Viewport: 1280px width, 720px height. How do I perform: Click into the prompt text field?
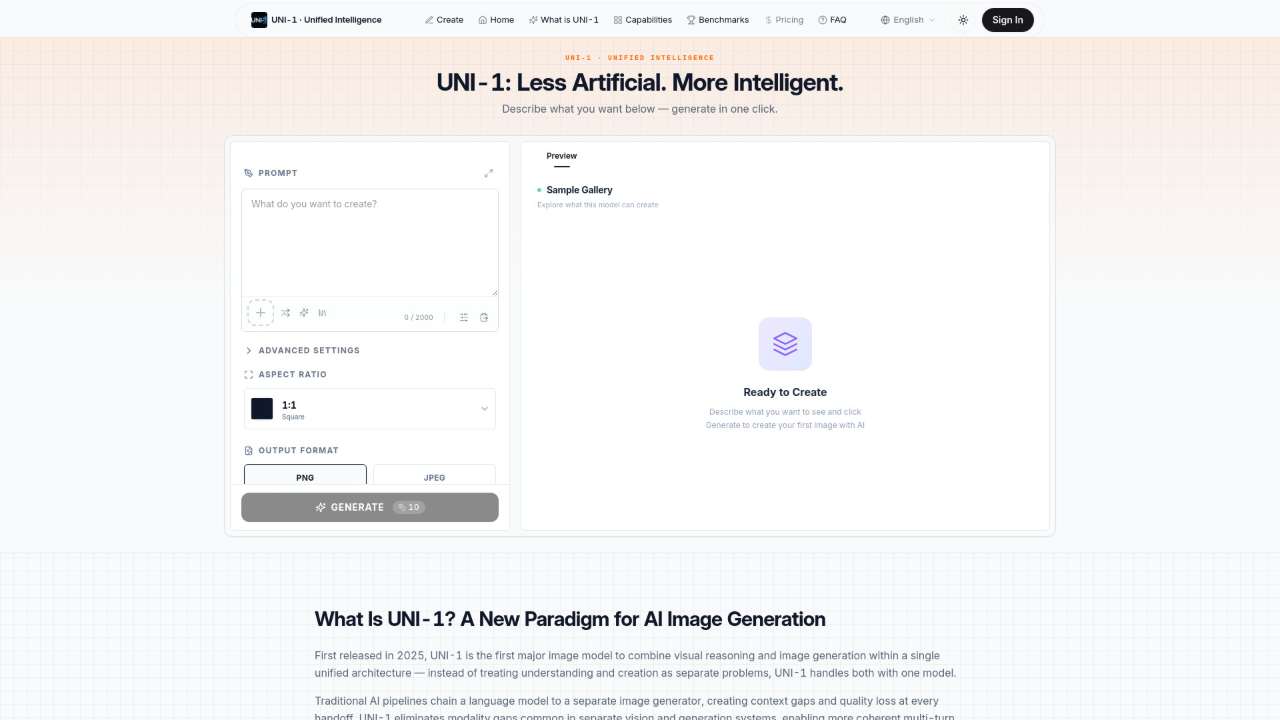coord(370,242)
